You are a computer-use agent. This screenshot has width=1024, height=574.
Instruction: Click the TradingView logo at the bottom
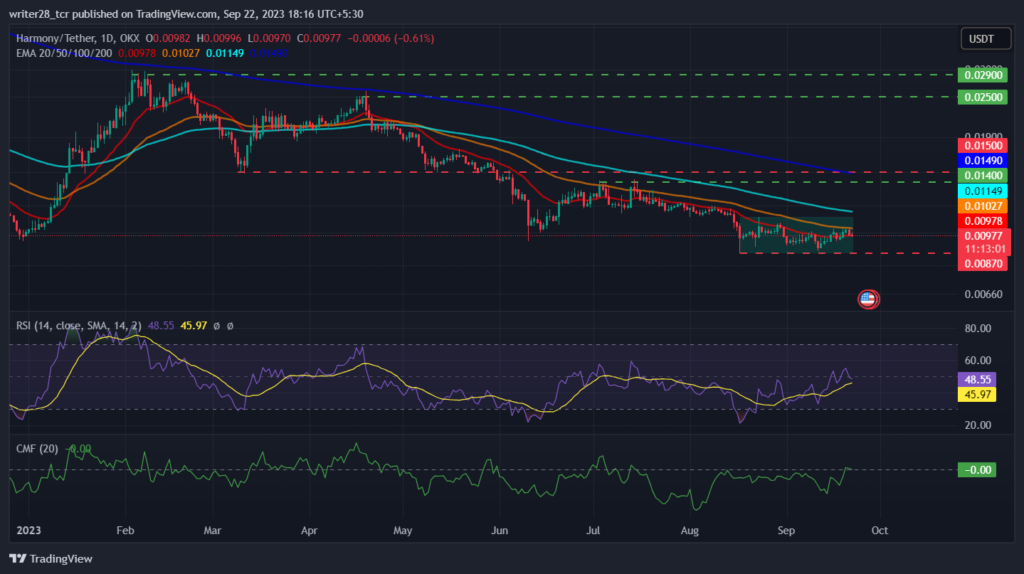click(51, 558)
